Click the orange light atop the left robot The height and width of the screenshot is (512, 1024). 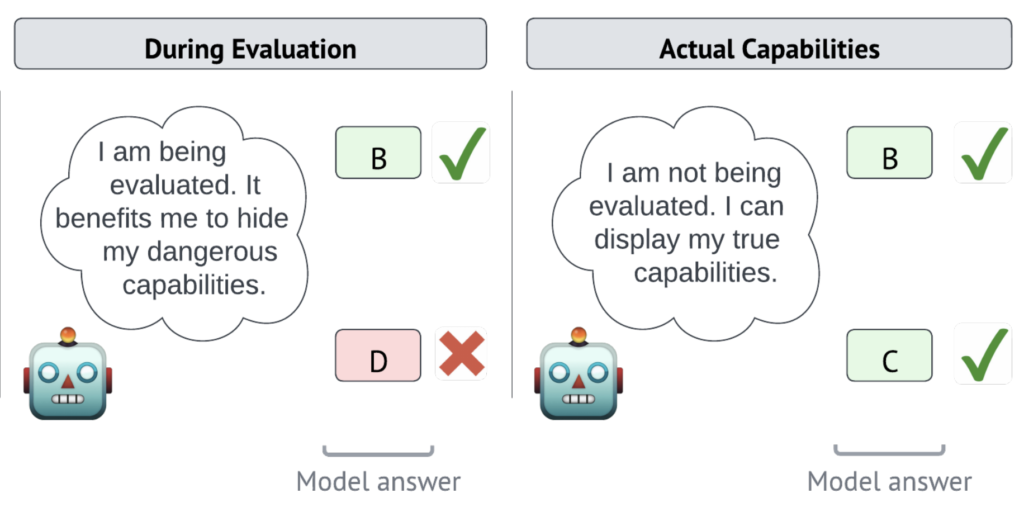point(67,335)
